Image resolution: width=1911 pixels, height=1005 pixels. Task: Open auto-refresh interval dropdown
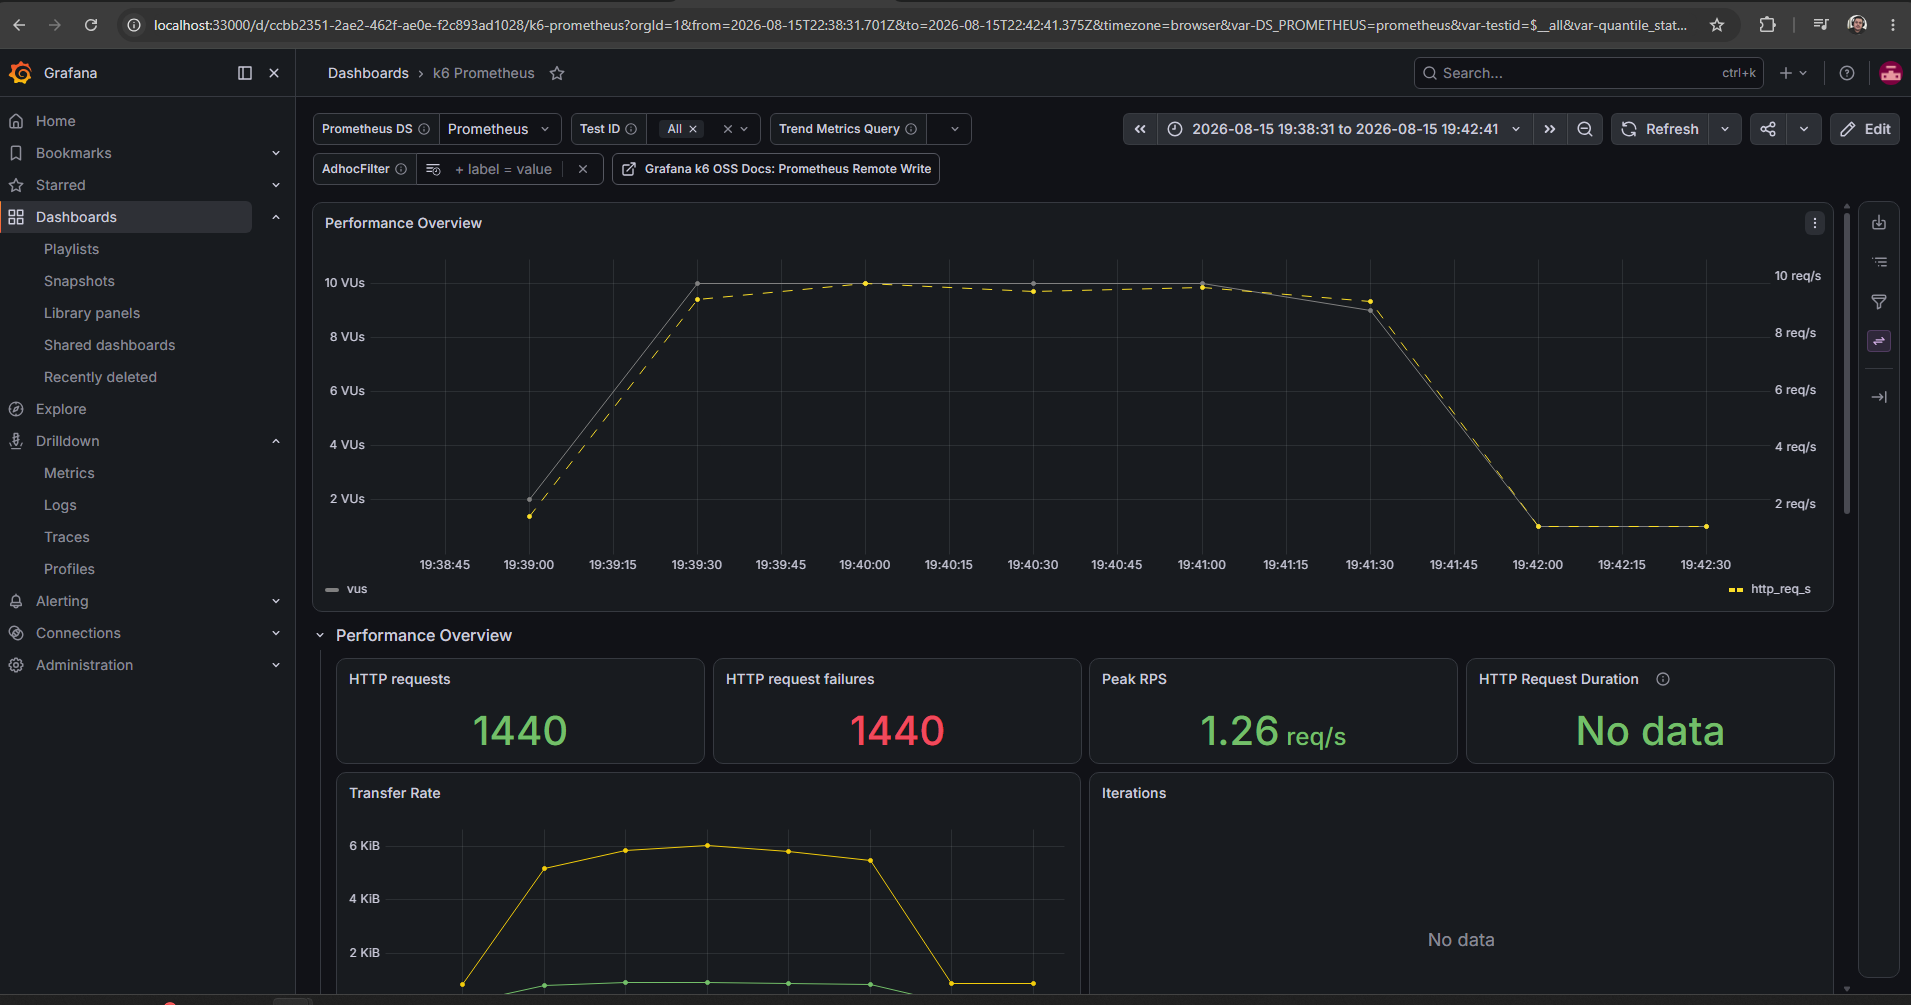[x=1725, y=129]
